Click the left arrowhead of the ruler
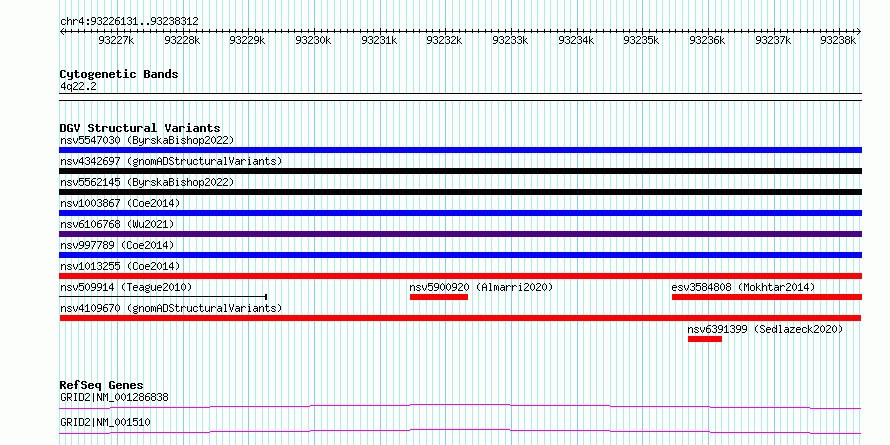This screenshot has height=445, width=890. tap(62, 31)
